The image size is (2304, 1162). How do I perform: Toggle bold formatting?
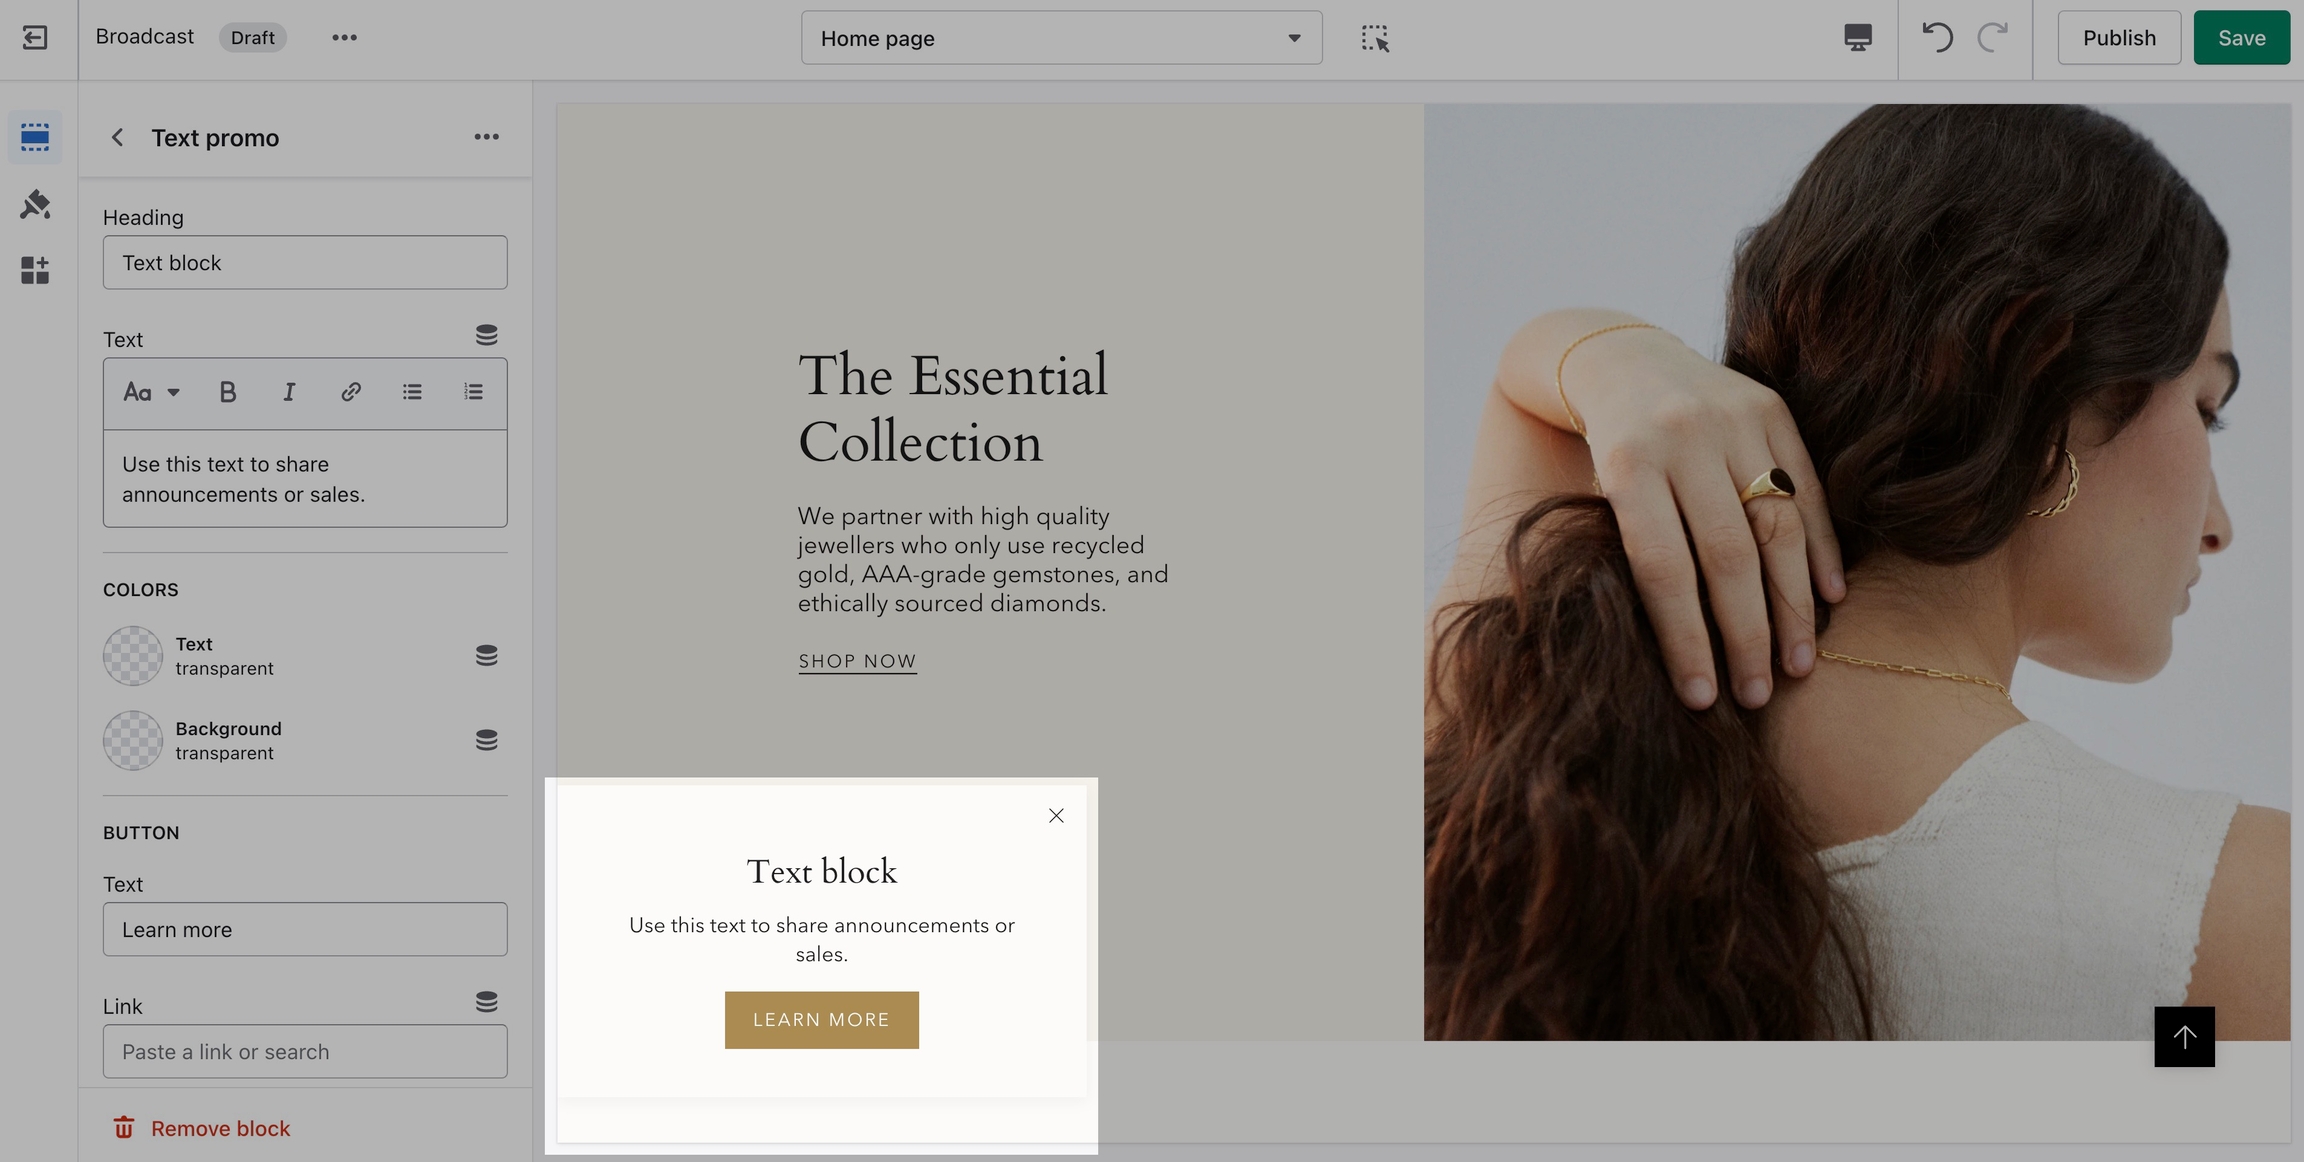[228, 392]
